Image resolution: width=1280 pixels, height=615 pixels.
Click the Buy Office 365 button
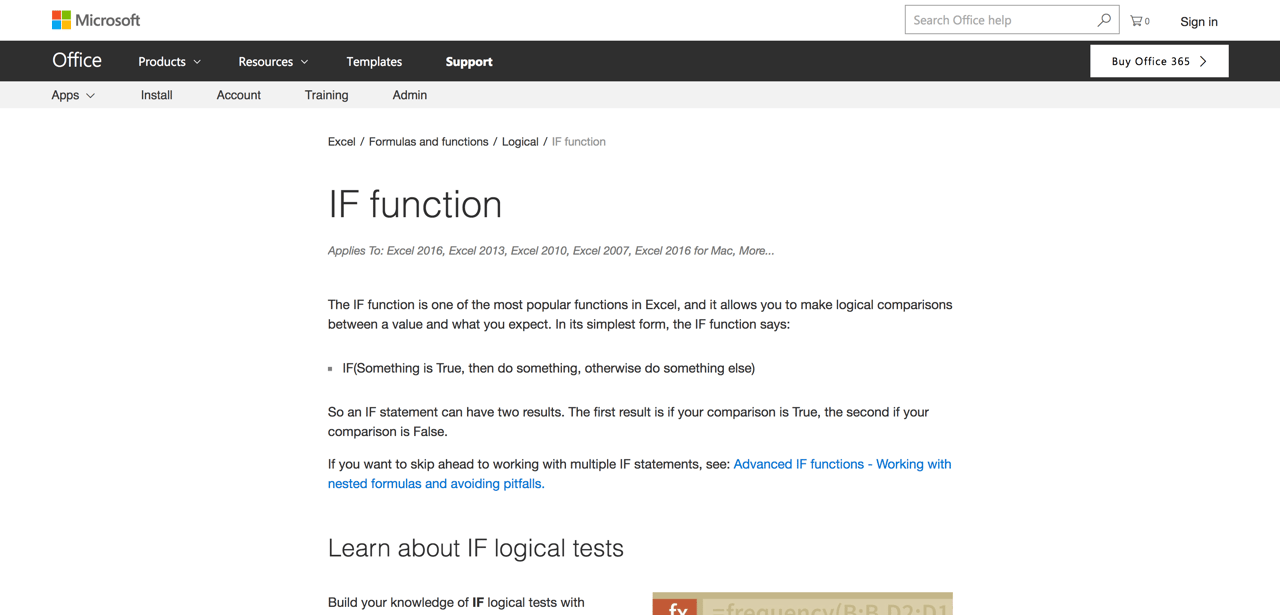pos(1159,60)
